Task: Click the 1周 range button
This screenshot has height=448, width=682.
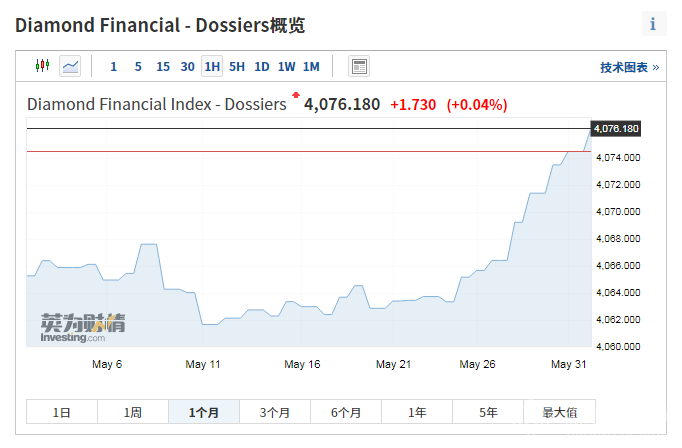Action: pos(133,412)
